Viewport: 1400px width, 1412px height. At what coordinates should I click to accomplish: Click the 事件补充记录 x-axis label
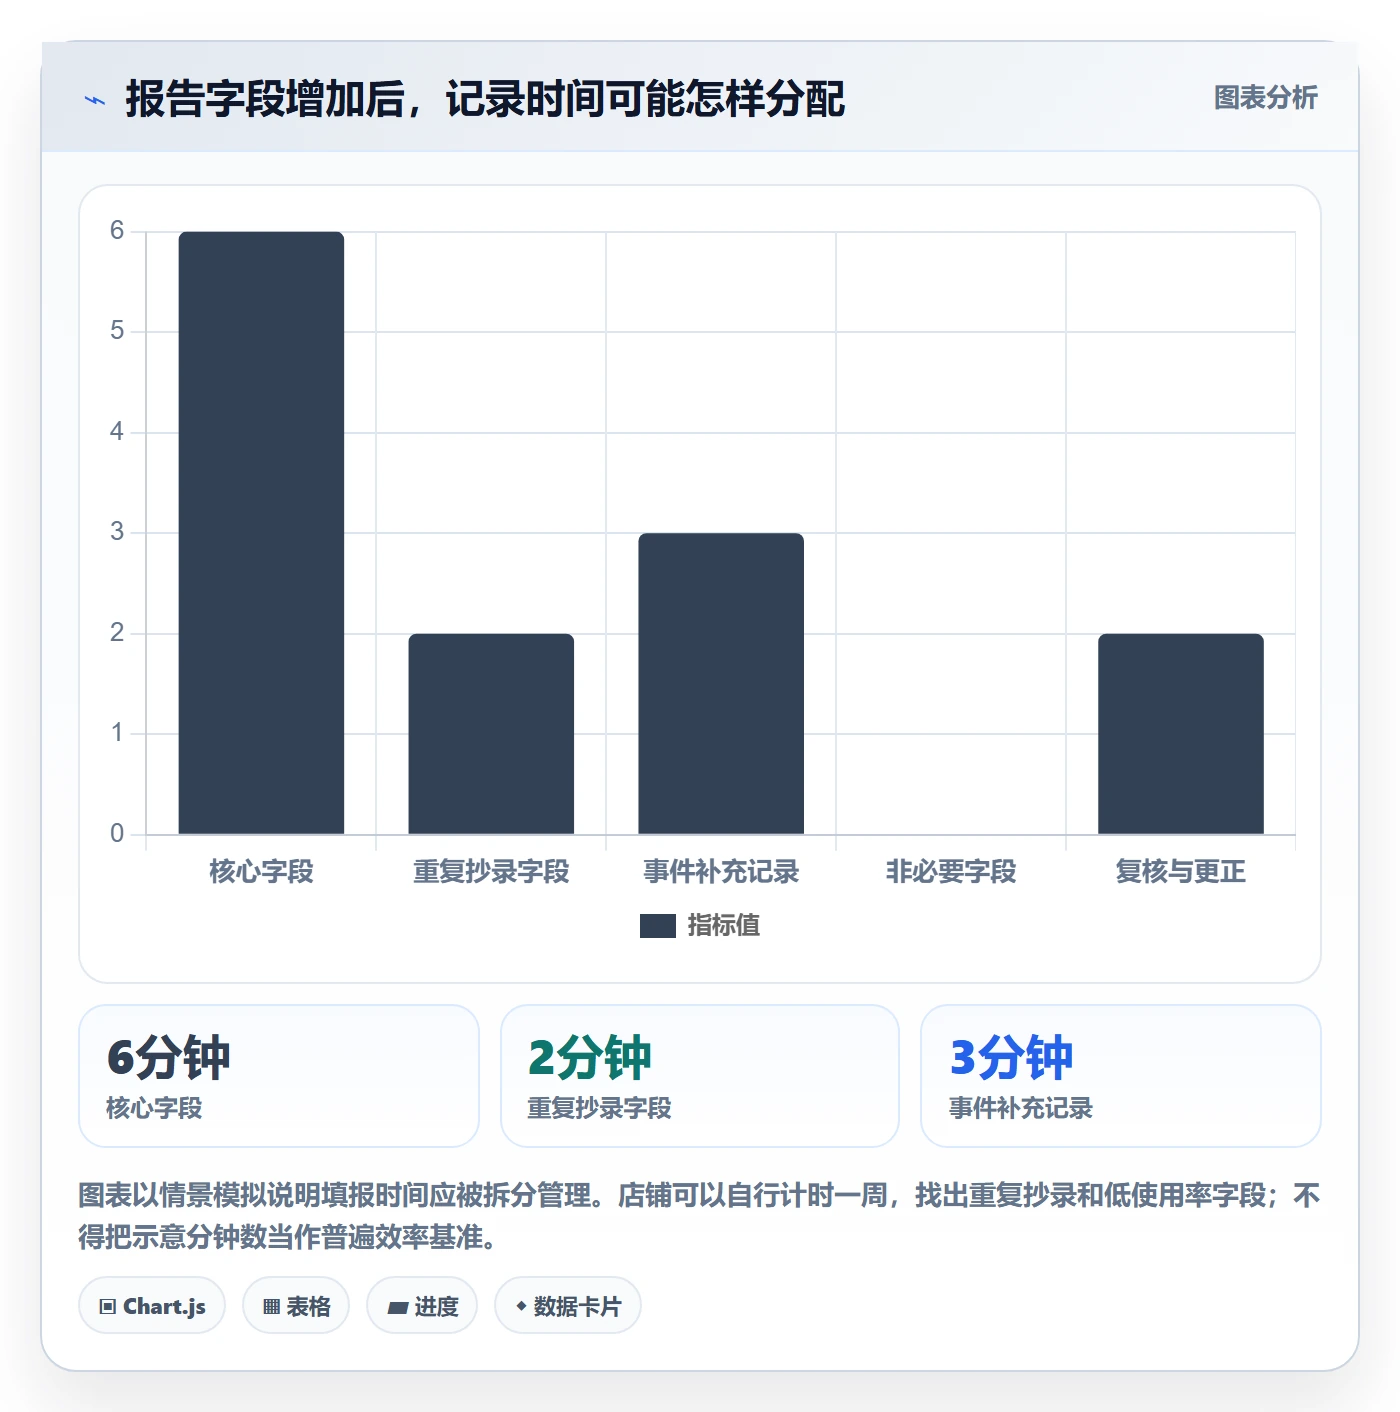[x=721, y=872]
